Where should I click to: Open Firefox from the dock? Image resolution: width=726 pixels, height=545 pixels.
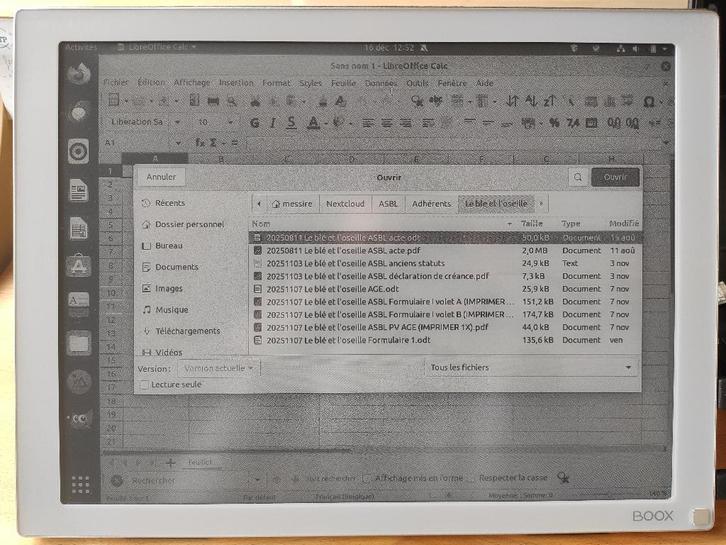pos(78,73)
